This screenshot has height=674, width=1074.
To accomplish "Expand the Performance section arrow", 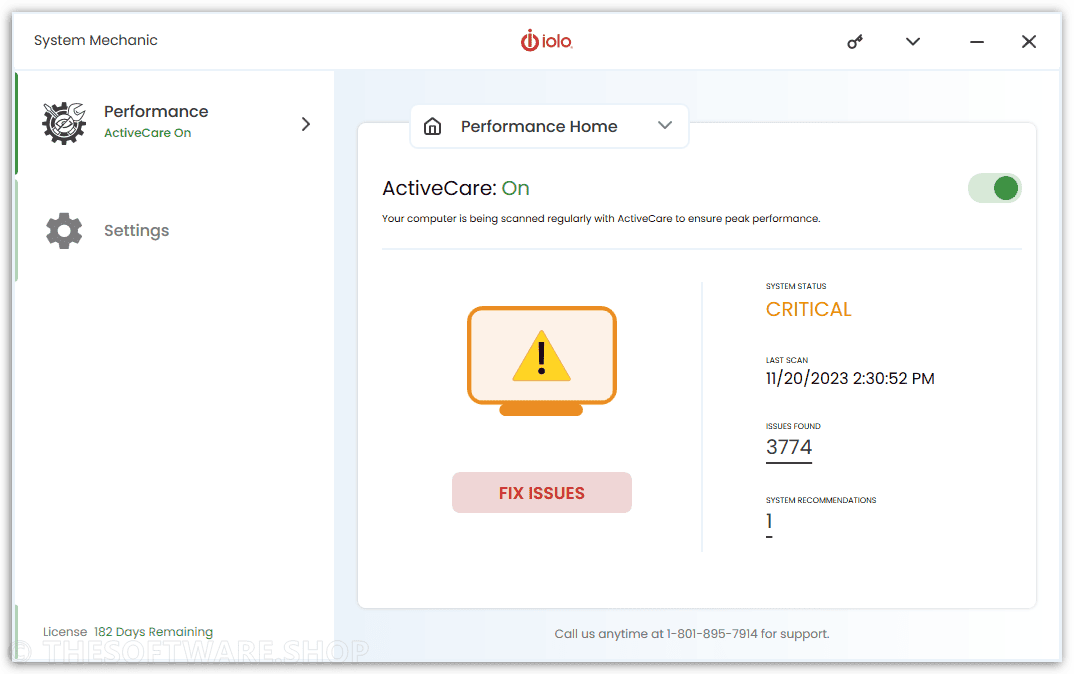I will [x=306, y=124].
